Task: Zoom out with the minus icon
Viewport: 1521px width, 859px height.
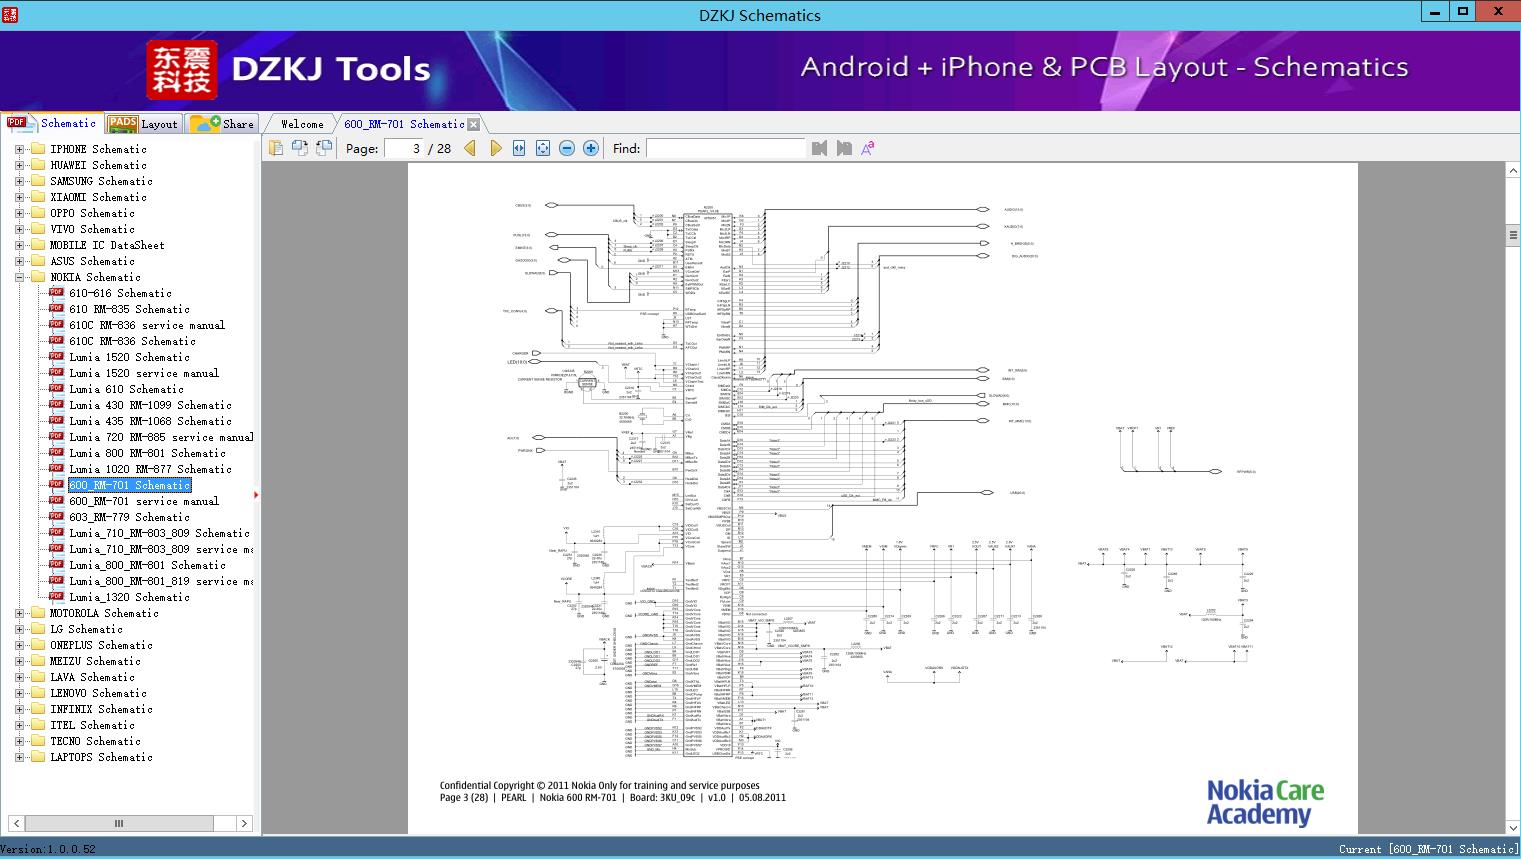Action: [x=567, y=148]
